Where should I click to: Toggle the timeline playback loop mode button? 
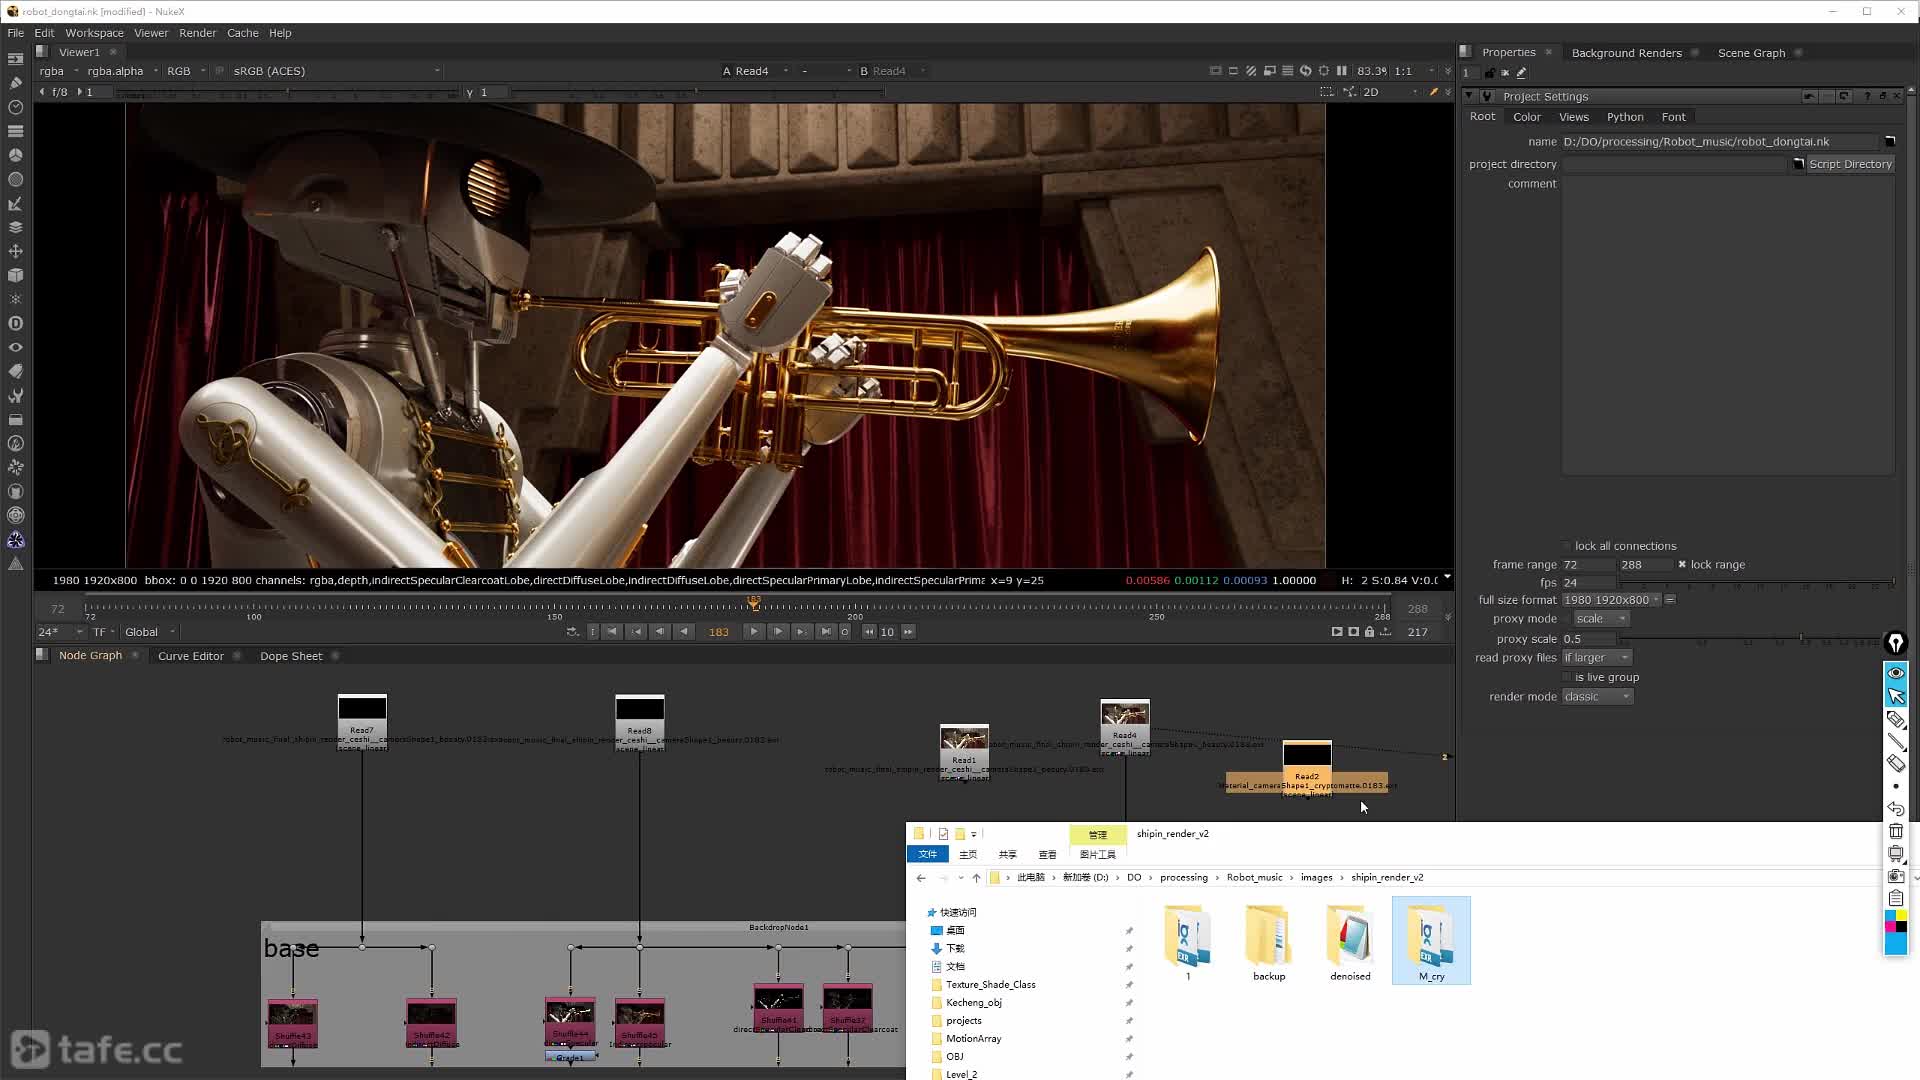tap(573, 632)
